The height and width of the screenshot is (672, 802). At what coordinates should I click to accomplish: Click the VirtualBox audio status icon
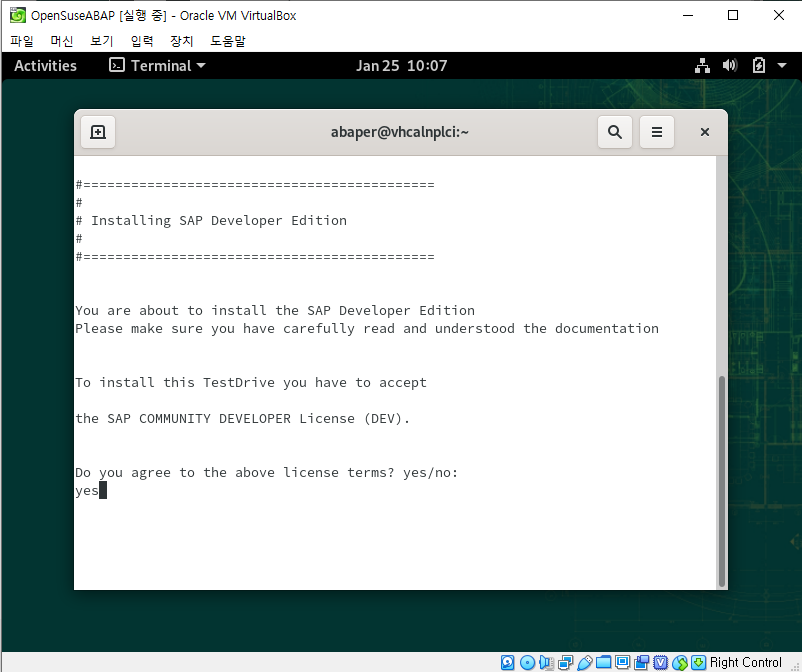pyautogui.click(x=546, y=662)
